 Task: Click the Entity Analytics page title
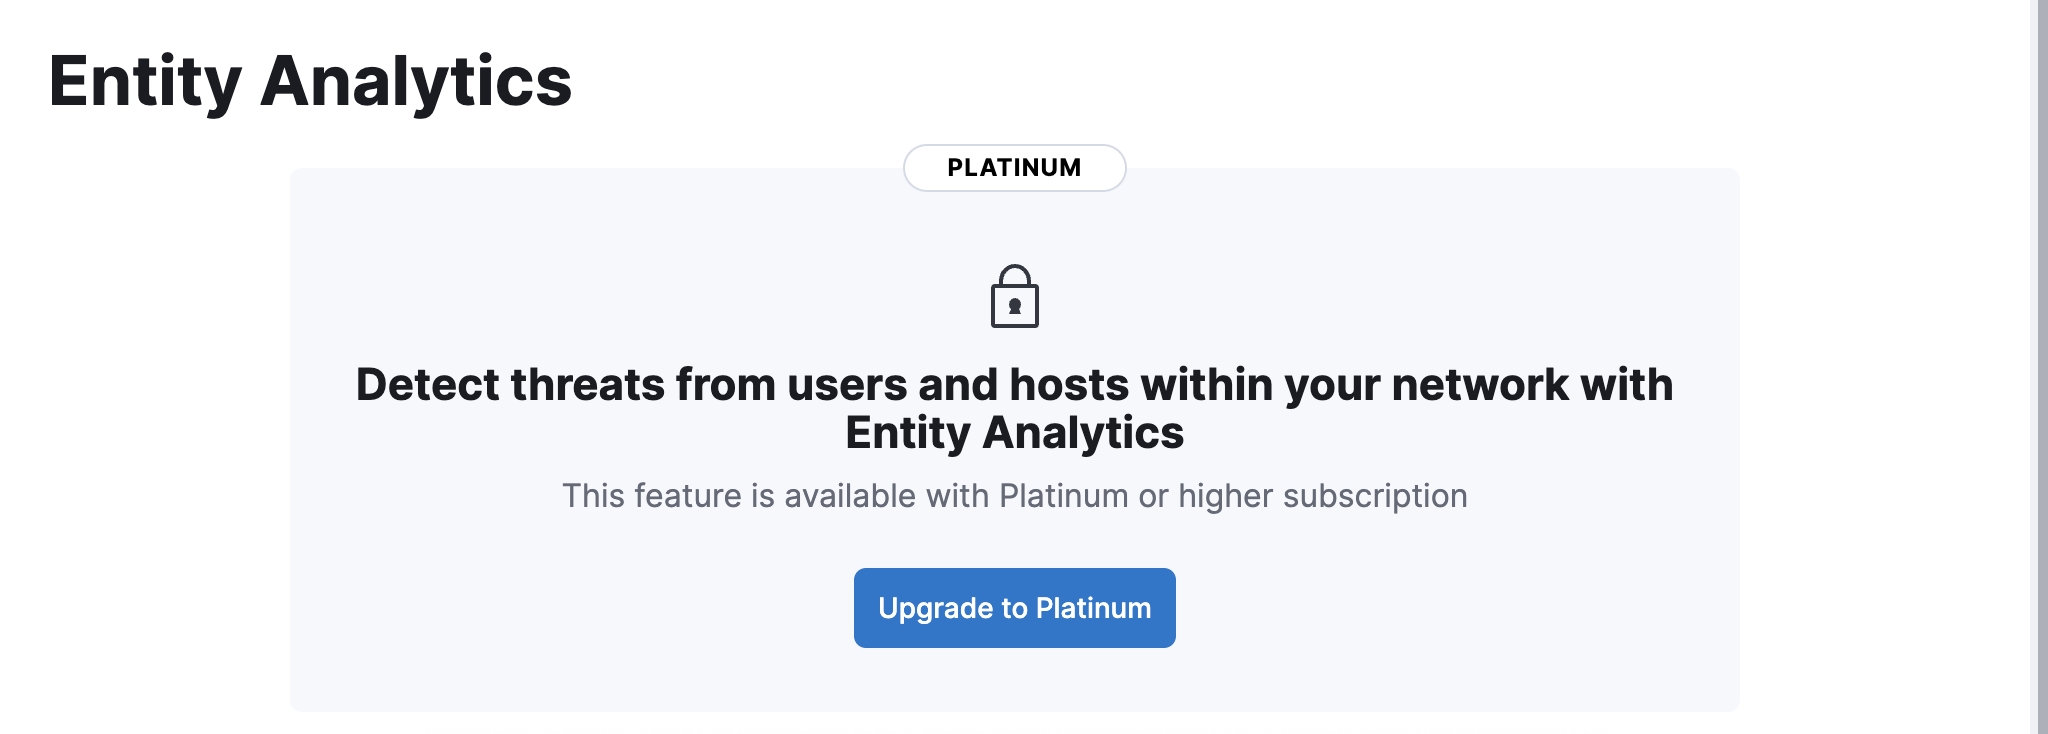tap(311, 84)
